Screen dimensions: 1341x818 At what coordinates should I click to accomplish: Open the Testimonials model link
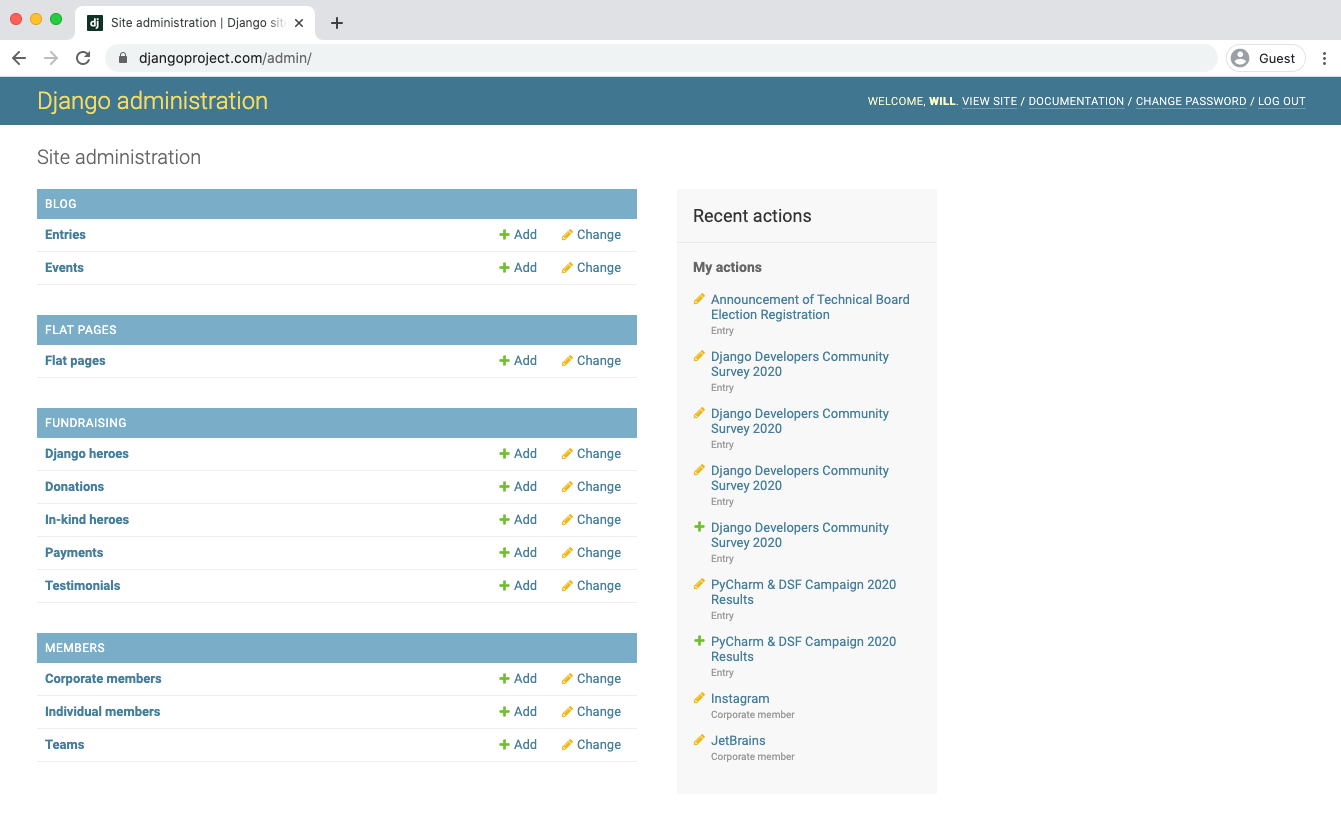(82, 586)
